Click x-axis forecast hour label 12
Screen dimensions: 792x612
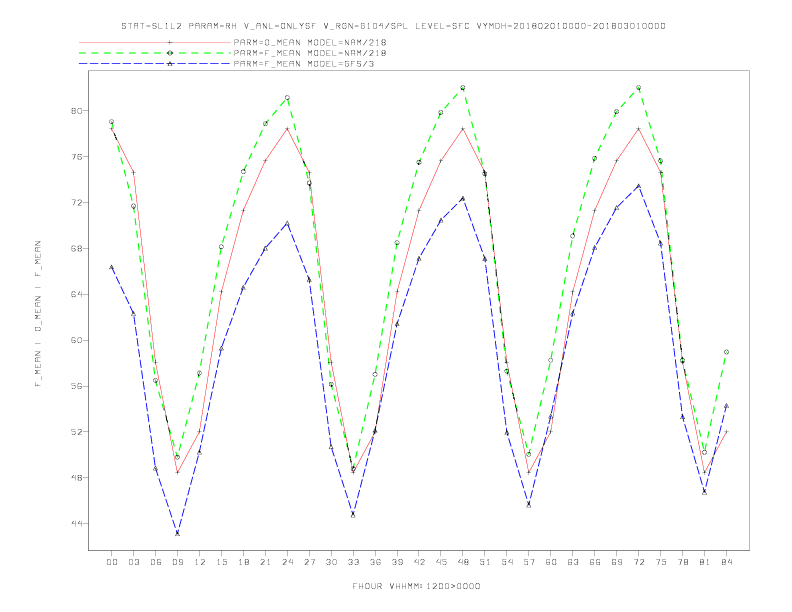click(x=200, y=562)
